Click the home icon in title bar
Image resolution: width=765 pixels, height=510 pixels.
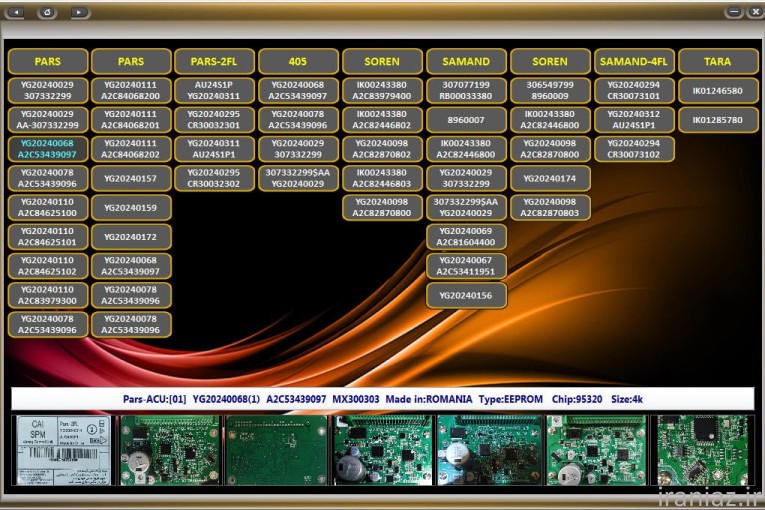47,12
